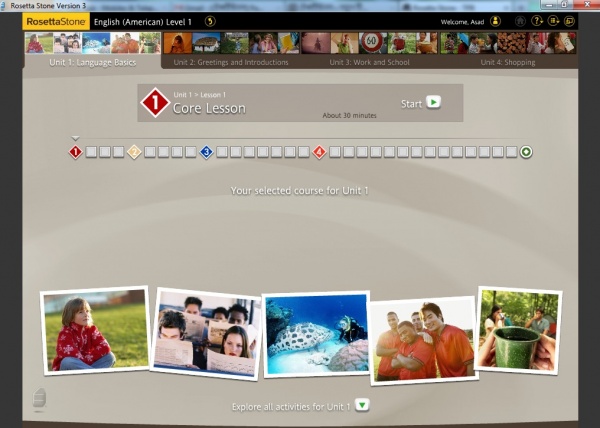Click the Unit 1 > Lesson 1 breadcrumb
600x428 pixels.
point(199,94)
